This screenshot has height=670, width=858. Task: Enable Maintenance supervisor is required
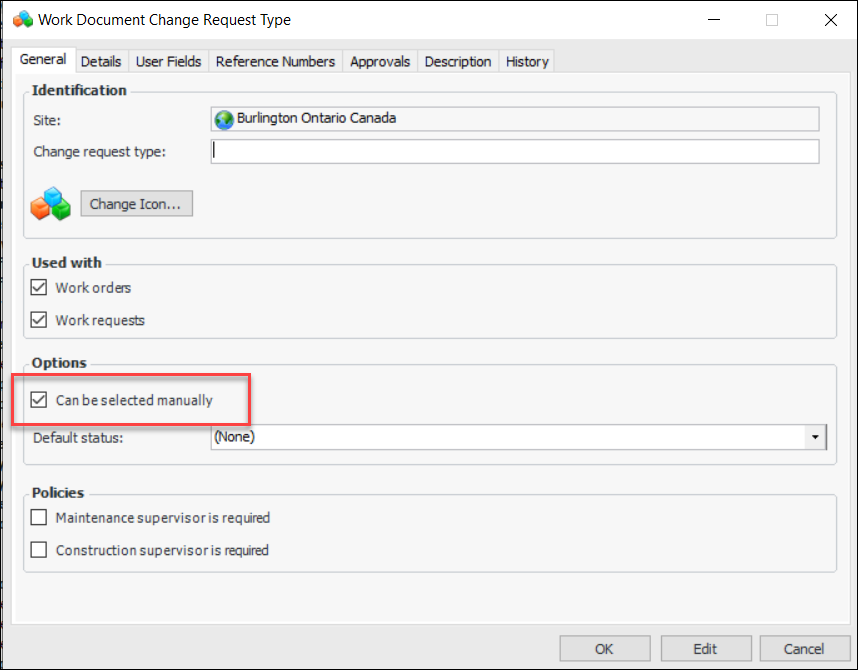tap(40, 518)
